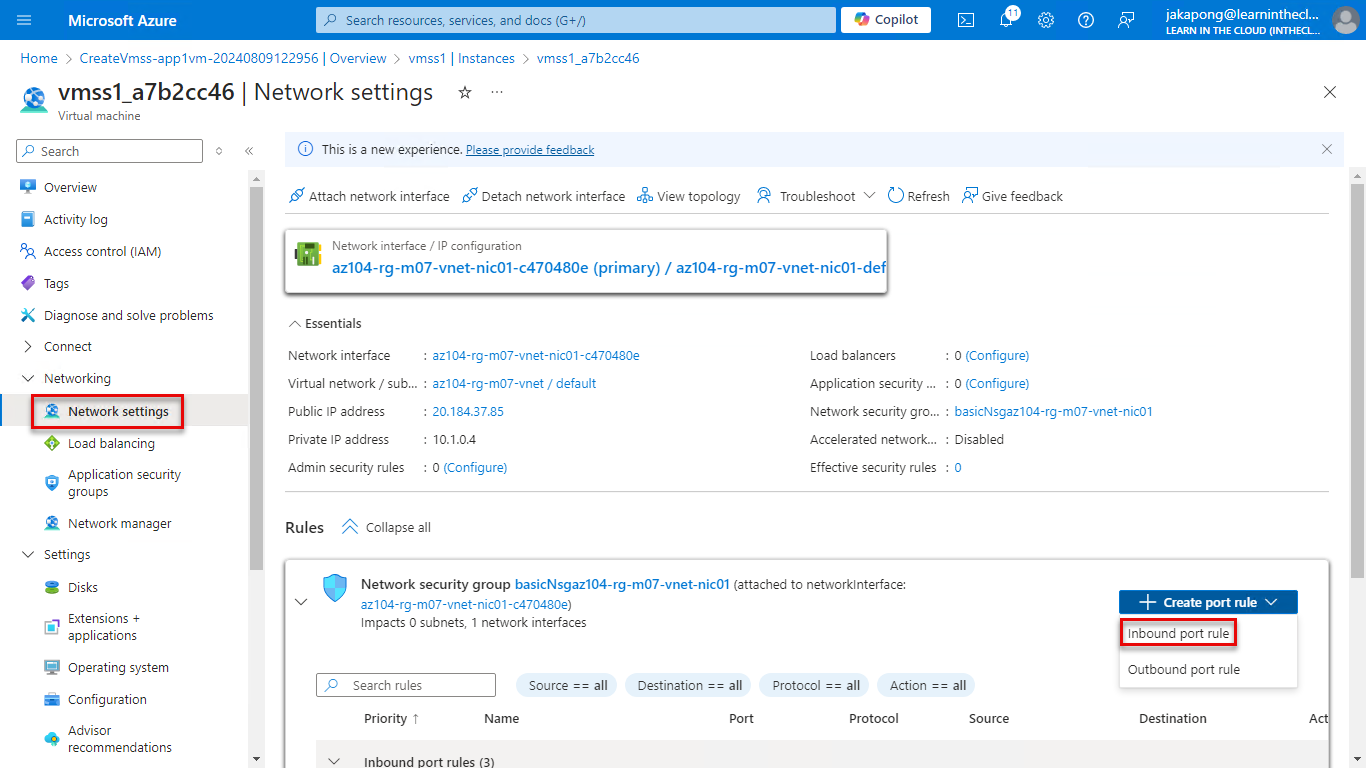Open Overview in the sidebar
This screenshot has height=768, width=1366.
[x=70, y=187]
